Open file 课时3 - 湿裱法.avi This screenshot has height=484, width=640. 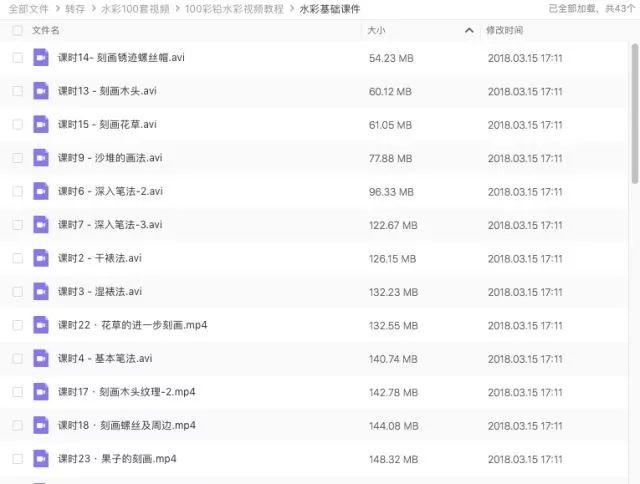coord(100,292)
